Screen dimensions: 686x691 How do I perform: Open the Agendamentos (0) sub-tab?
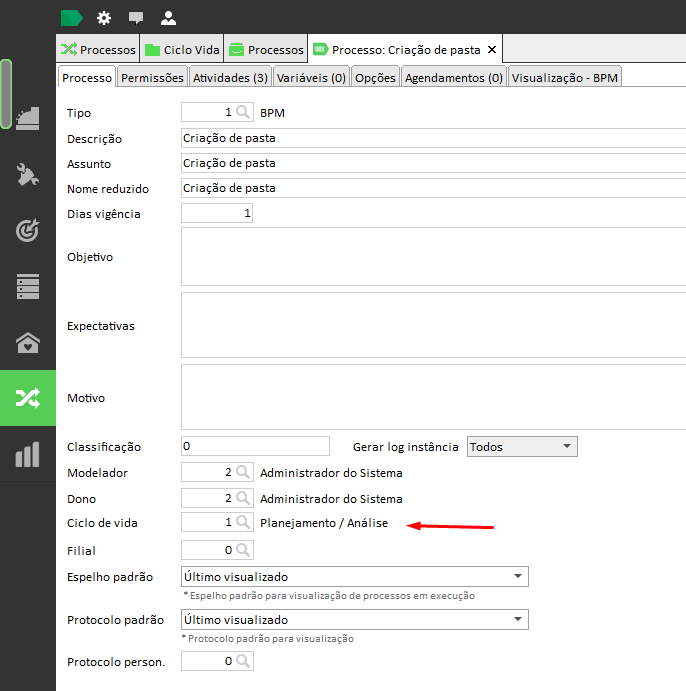point(454,78)
